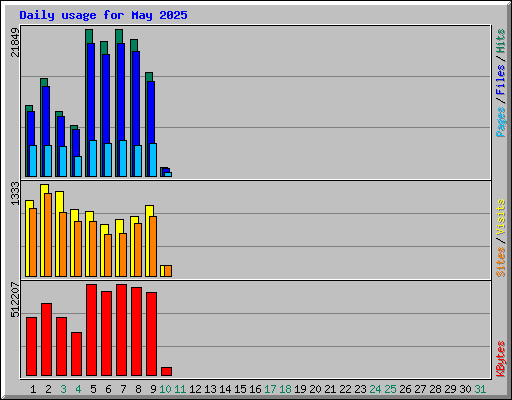
Task: Click day 23 label on x-axis
Action: coord(360,389)
